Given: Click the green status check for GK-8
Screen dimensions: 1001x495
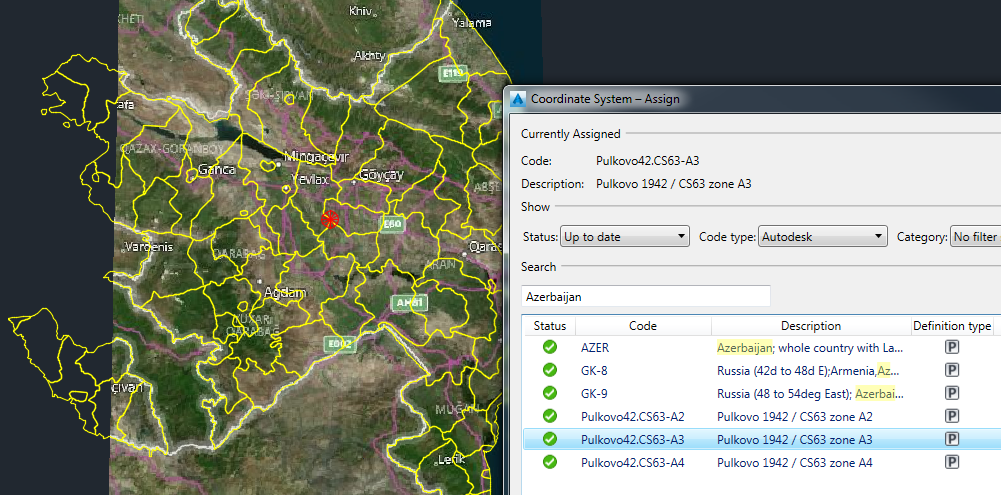Looking at the screenshot, I should [550, 370].
